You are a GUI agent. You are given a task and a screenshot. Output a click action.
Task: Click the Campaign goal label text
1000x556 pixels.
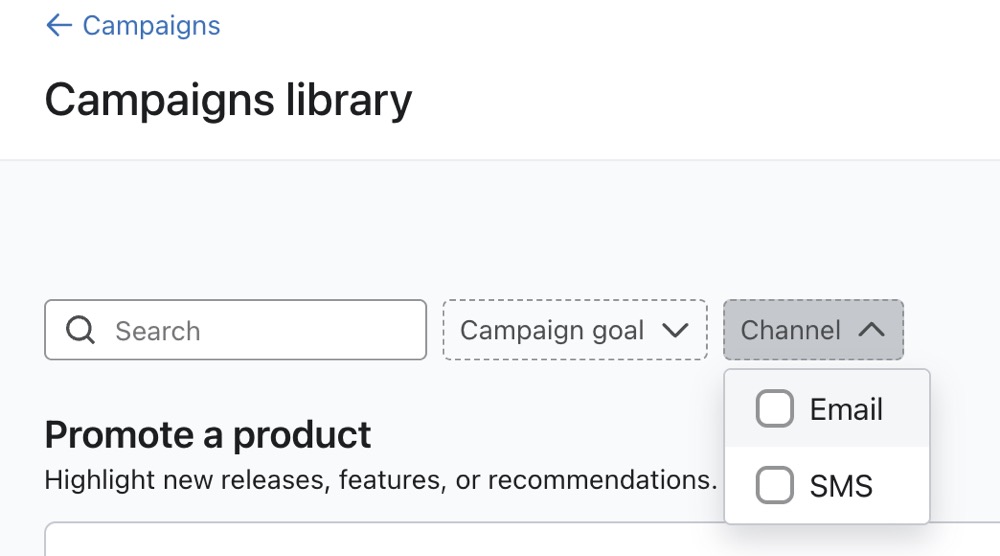(552, 330)
